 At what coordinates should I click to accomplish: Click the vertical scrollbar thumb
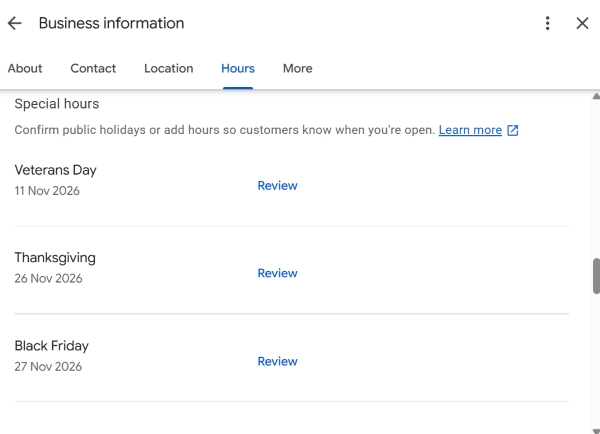pos(596,276)
